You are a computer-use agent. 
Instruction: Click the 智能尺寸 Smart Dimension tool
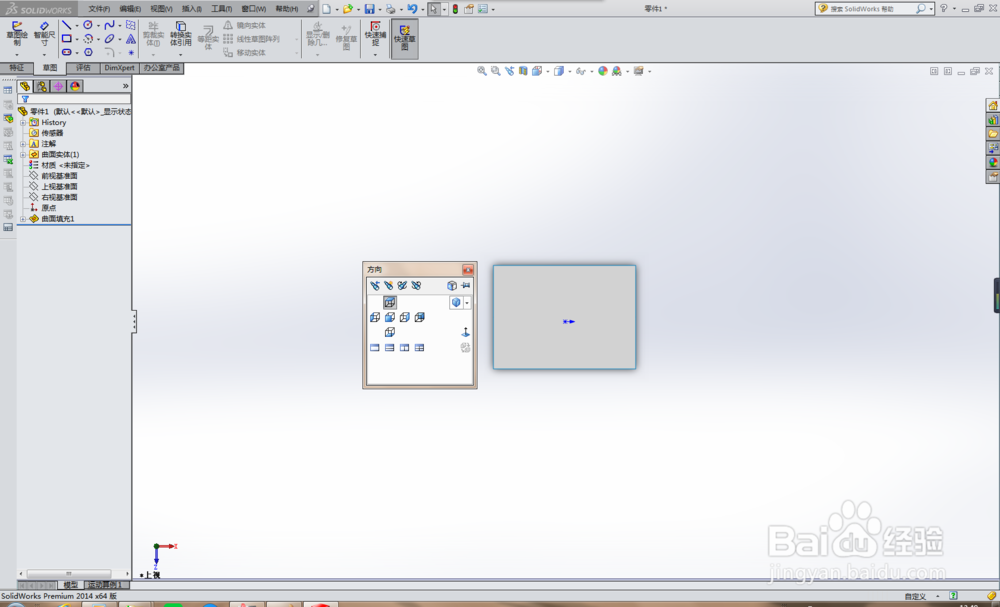(45, 33)
